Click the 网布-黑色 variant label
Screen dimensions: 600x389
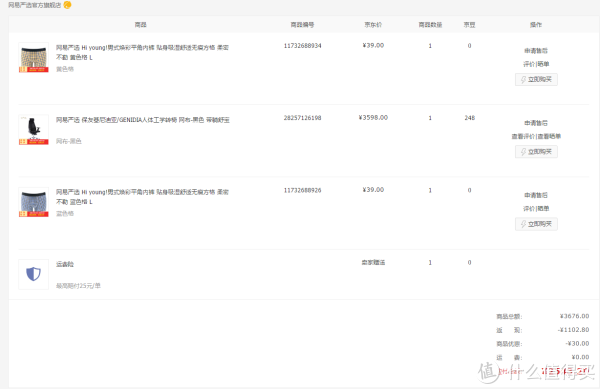pos(68,141)
